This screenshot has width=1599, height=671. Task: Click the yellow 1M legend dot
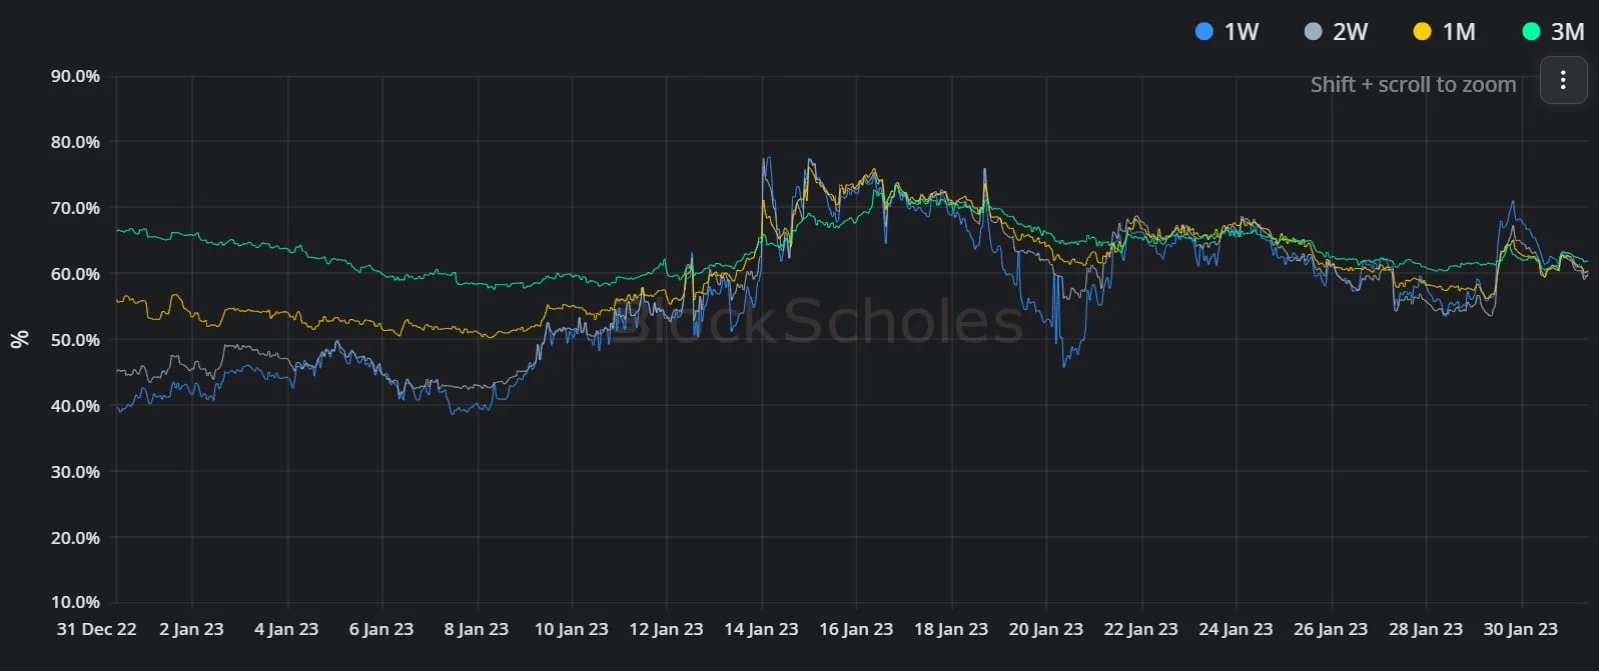click(x=1422, y=32)
